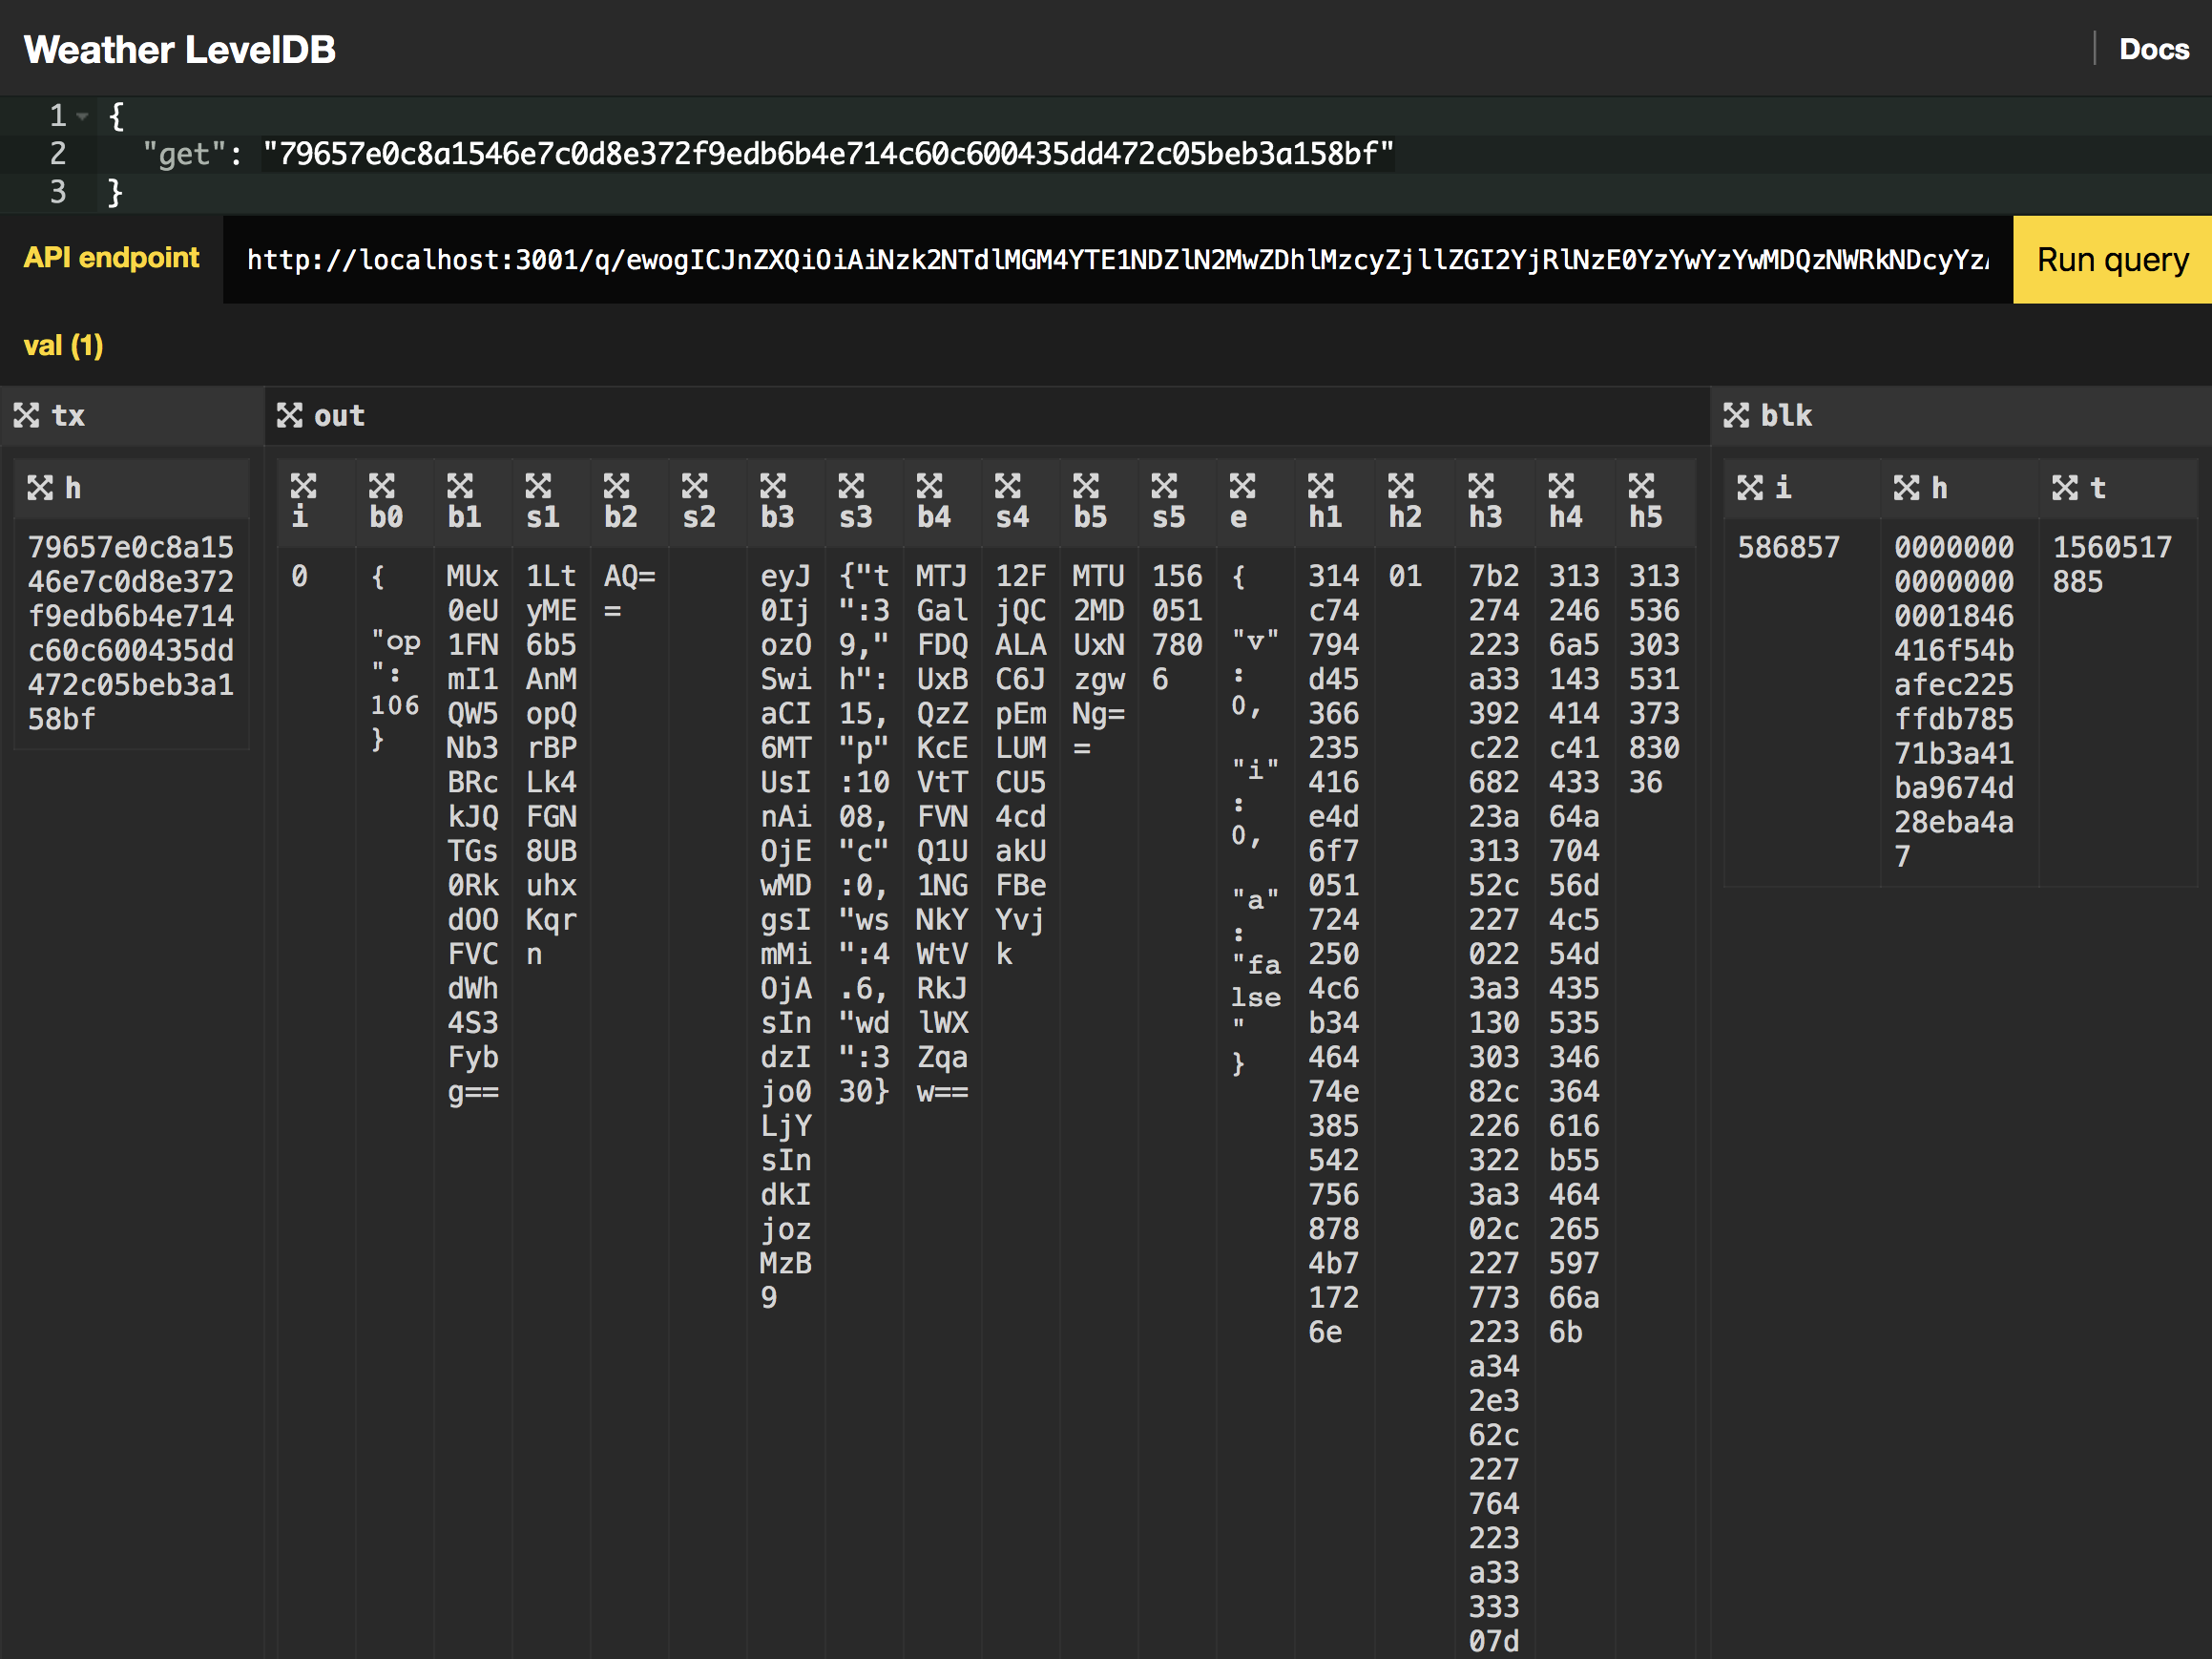The width and height of the screenshot is (2212, 1659).
Task: Click the expand icon for column h5
Action: 1642,487
